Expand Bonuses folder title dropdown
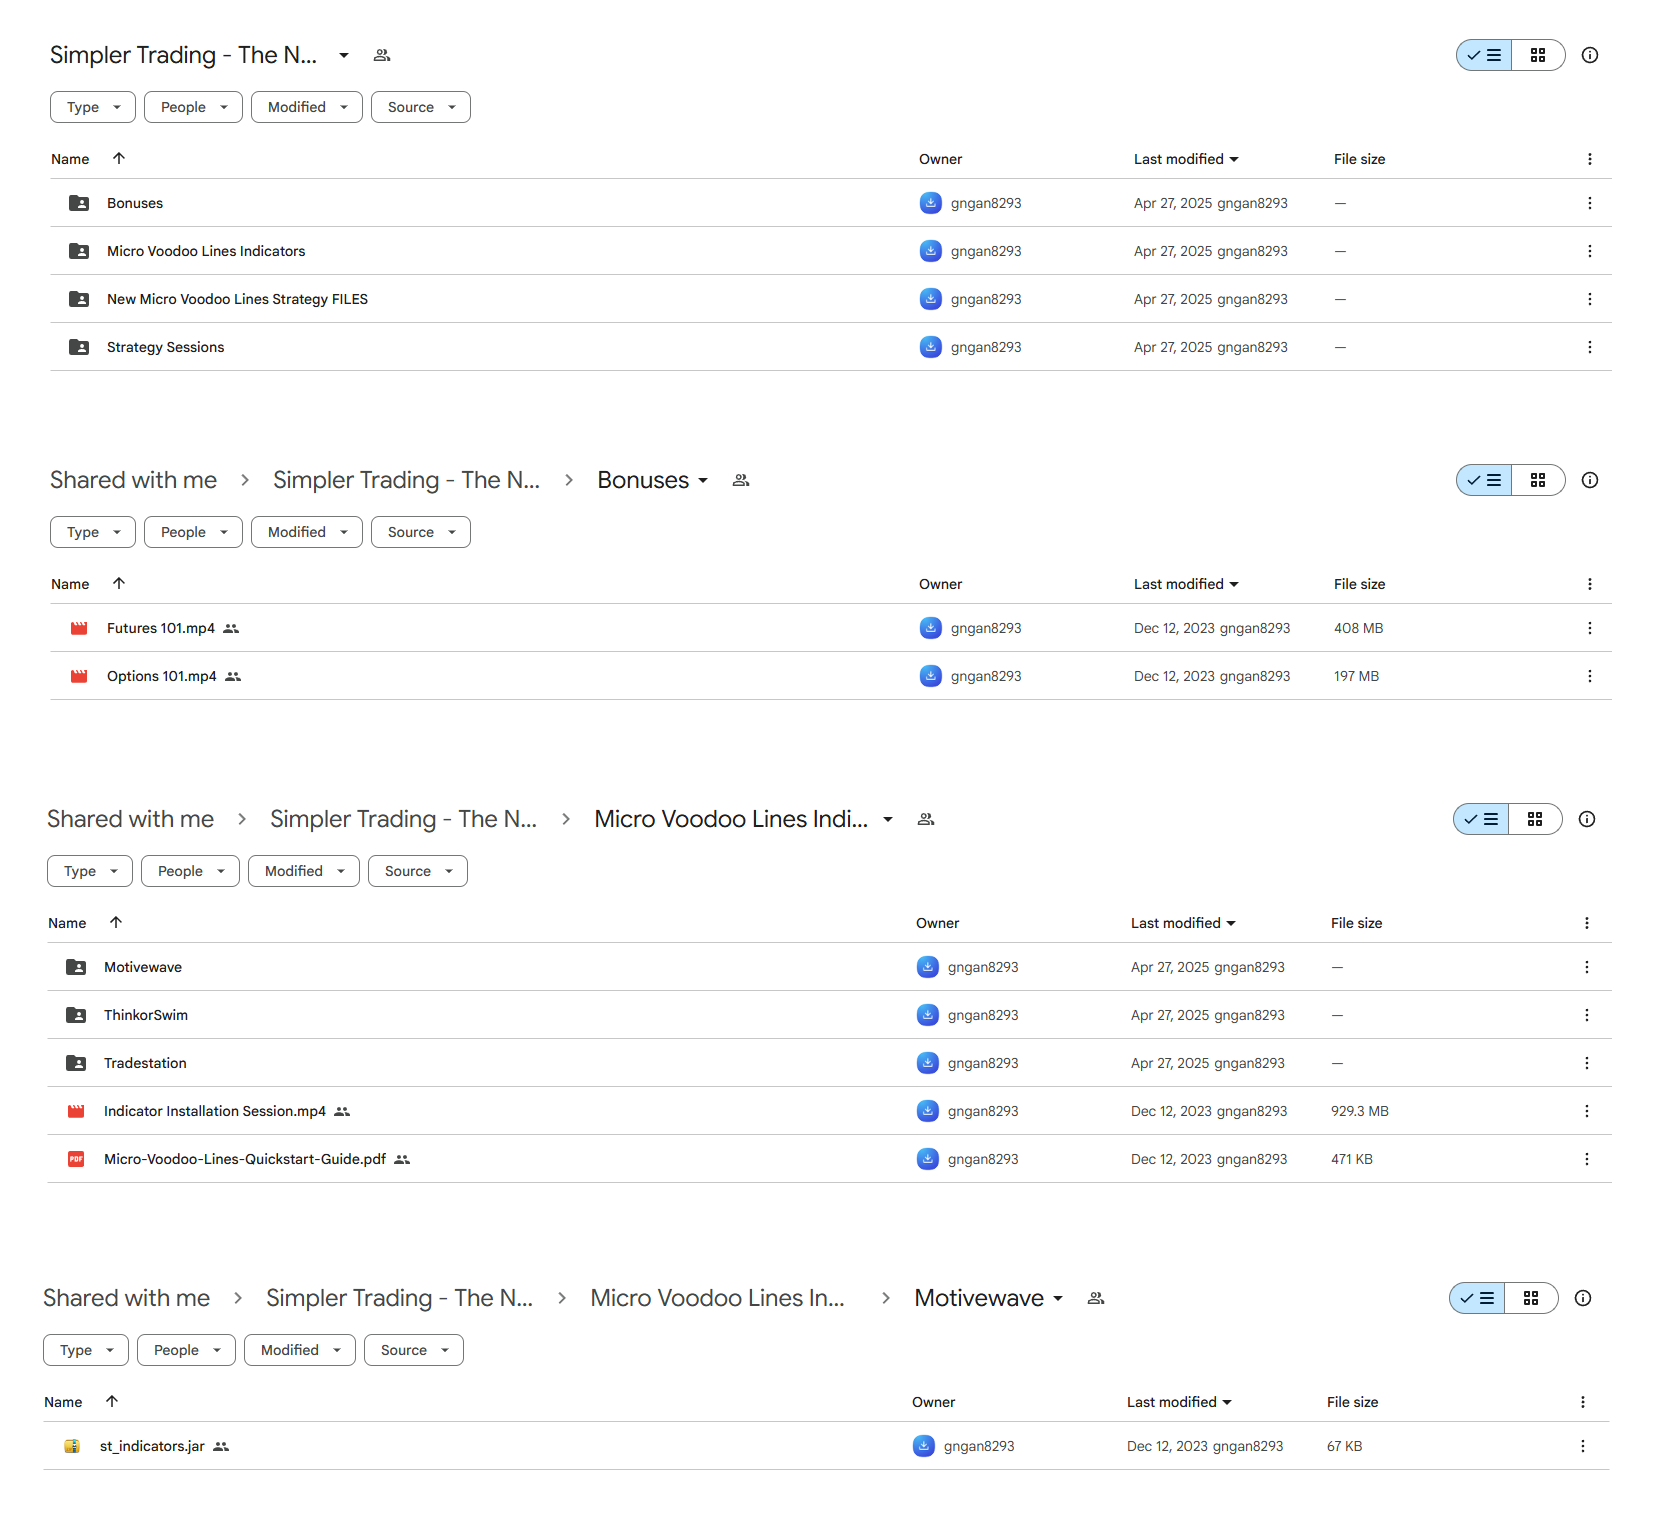The width and height of the screenshot is (1672, 1520). pos(703,480)
